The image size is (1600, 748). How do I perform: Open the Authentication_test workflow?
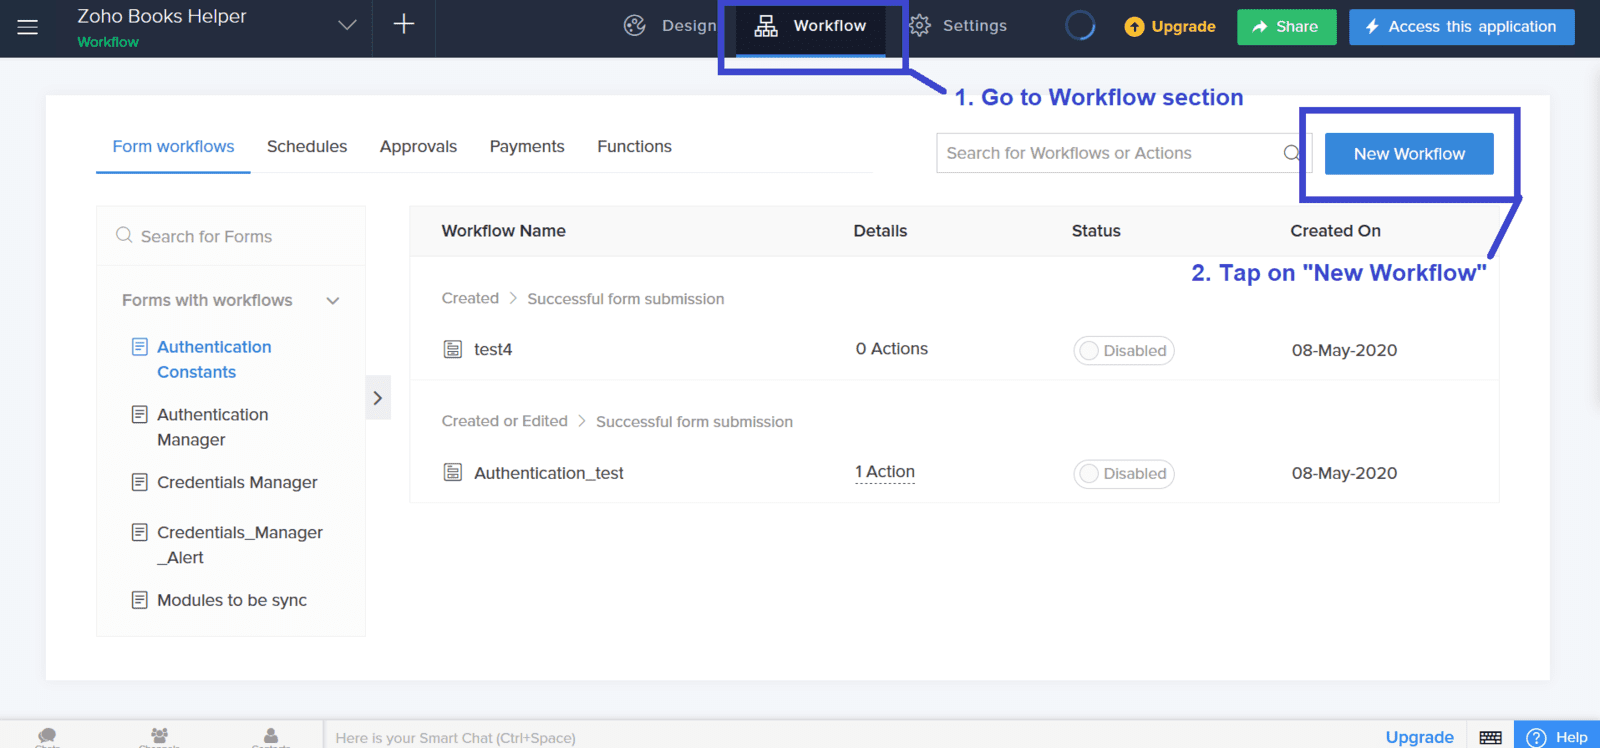coord(549,473)
